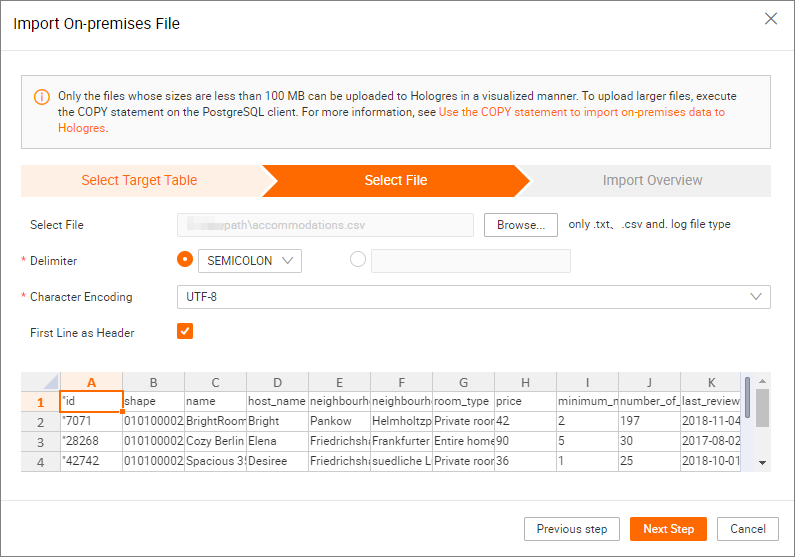Screen dimensions: 795x557
Task: Select the SEMICOLON delimiter radio button
Action: 184,260
